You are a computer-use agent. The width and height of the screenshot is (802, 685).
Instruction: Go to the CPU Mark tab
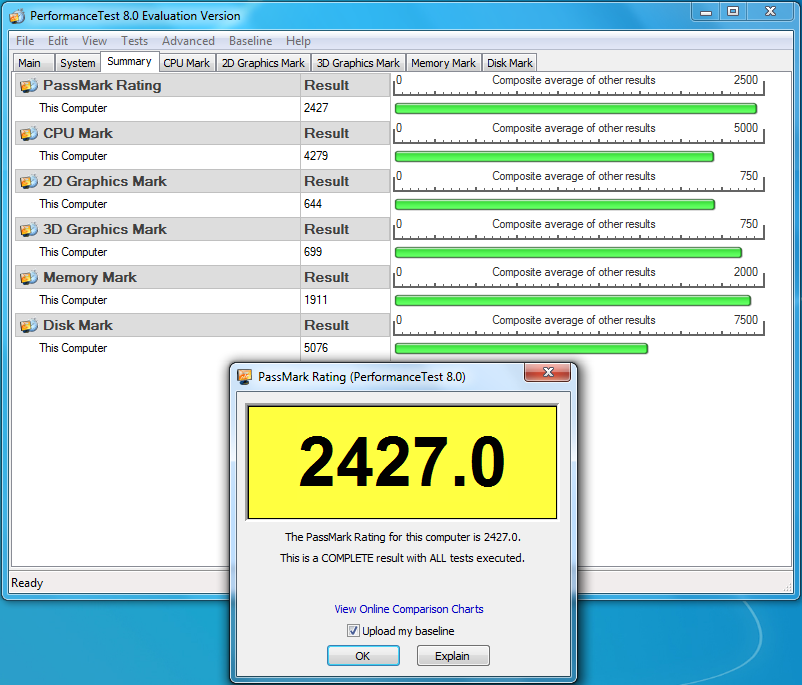[x=187, y=63]
